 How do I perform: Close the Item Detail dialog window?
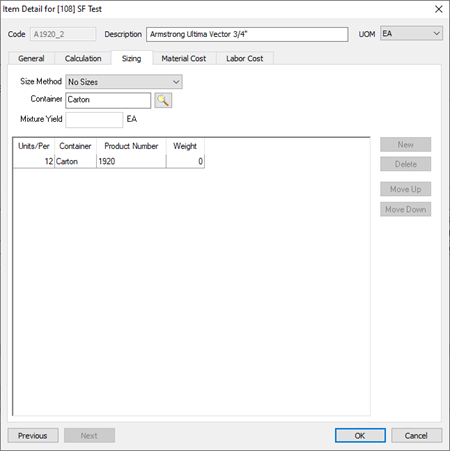click(439, 9)
